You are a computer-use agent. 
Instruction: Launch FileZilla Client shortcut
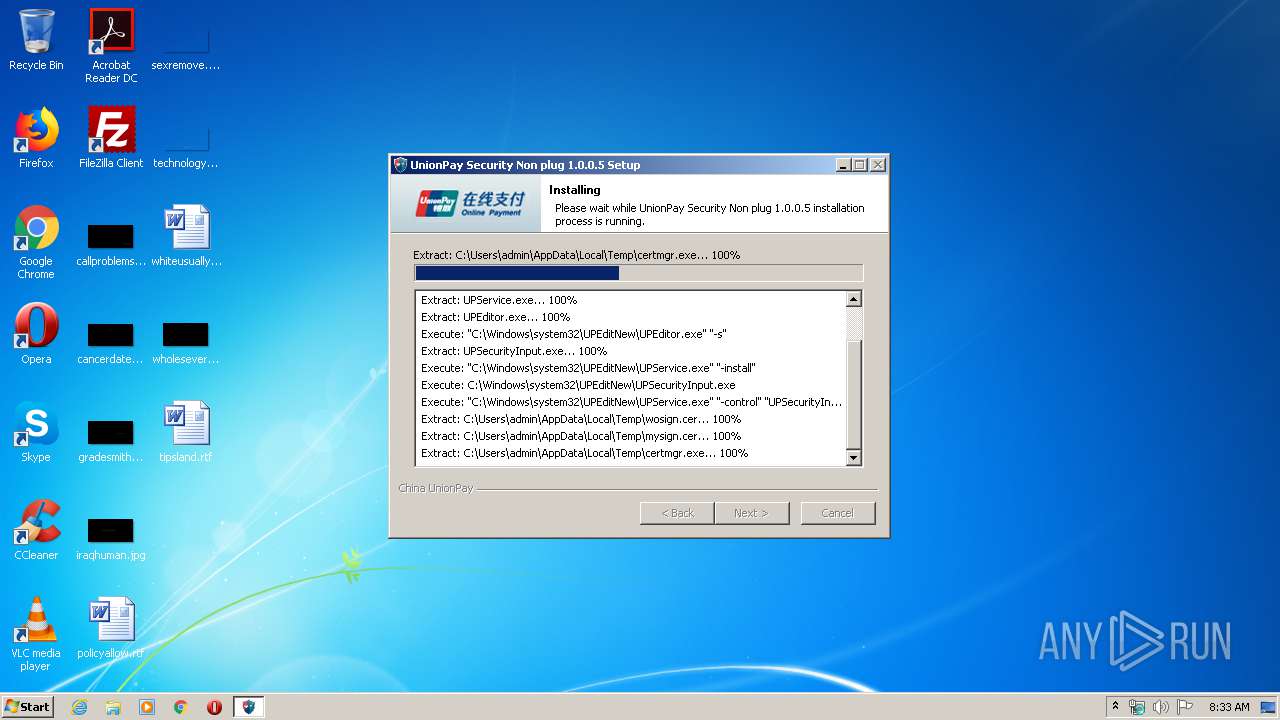(111, 138)
